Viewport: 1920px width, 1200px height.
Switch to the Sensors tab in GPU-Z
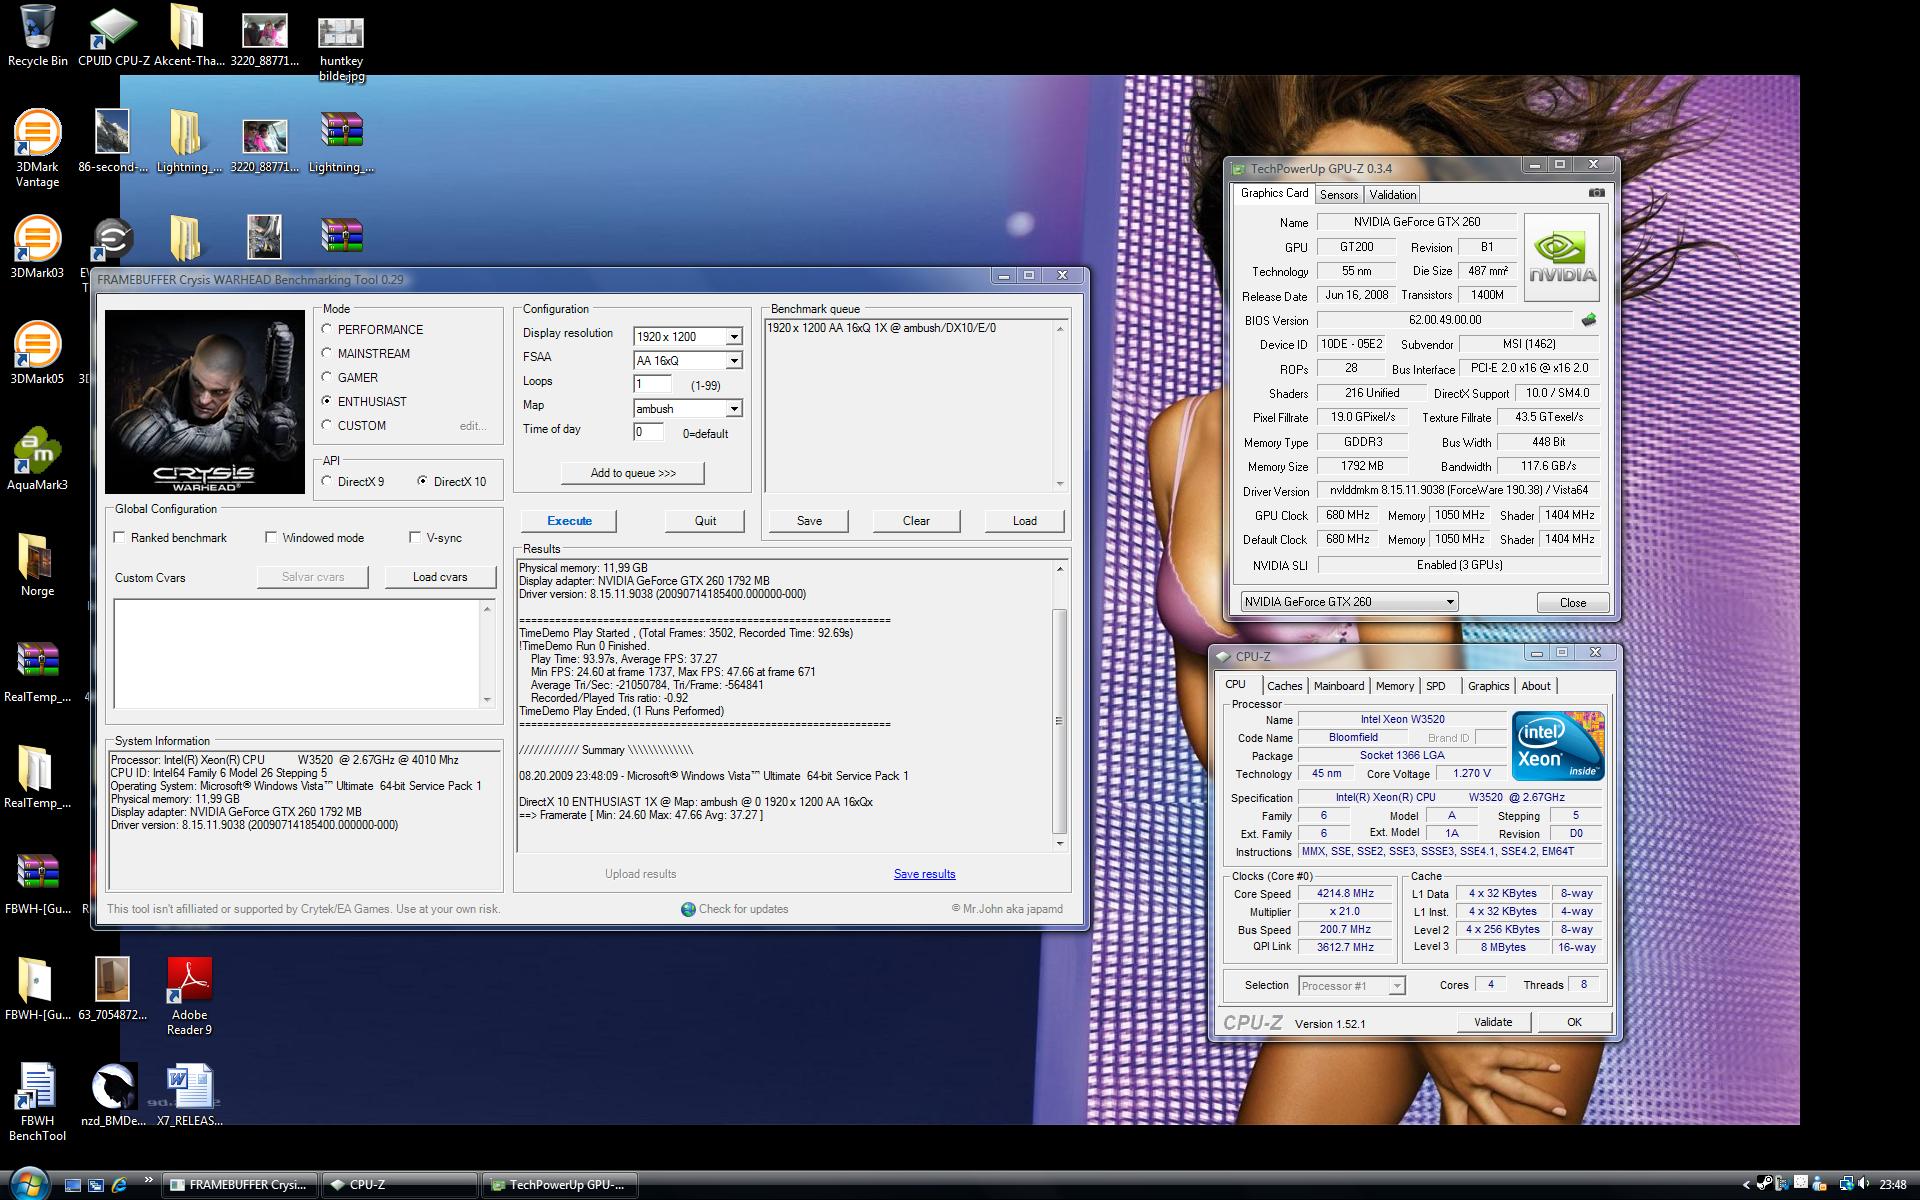point(1338,195)
